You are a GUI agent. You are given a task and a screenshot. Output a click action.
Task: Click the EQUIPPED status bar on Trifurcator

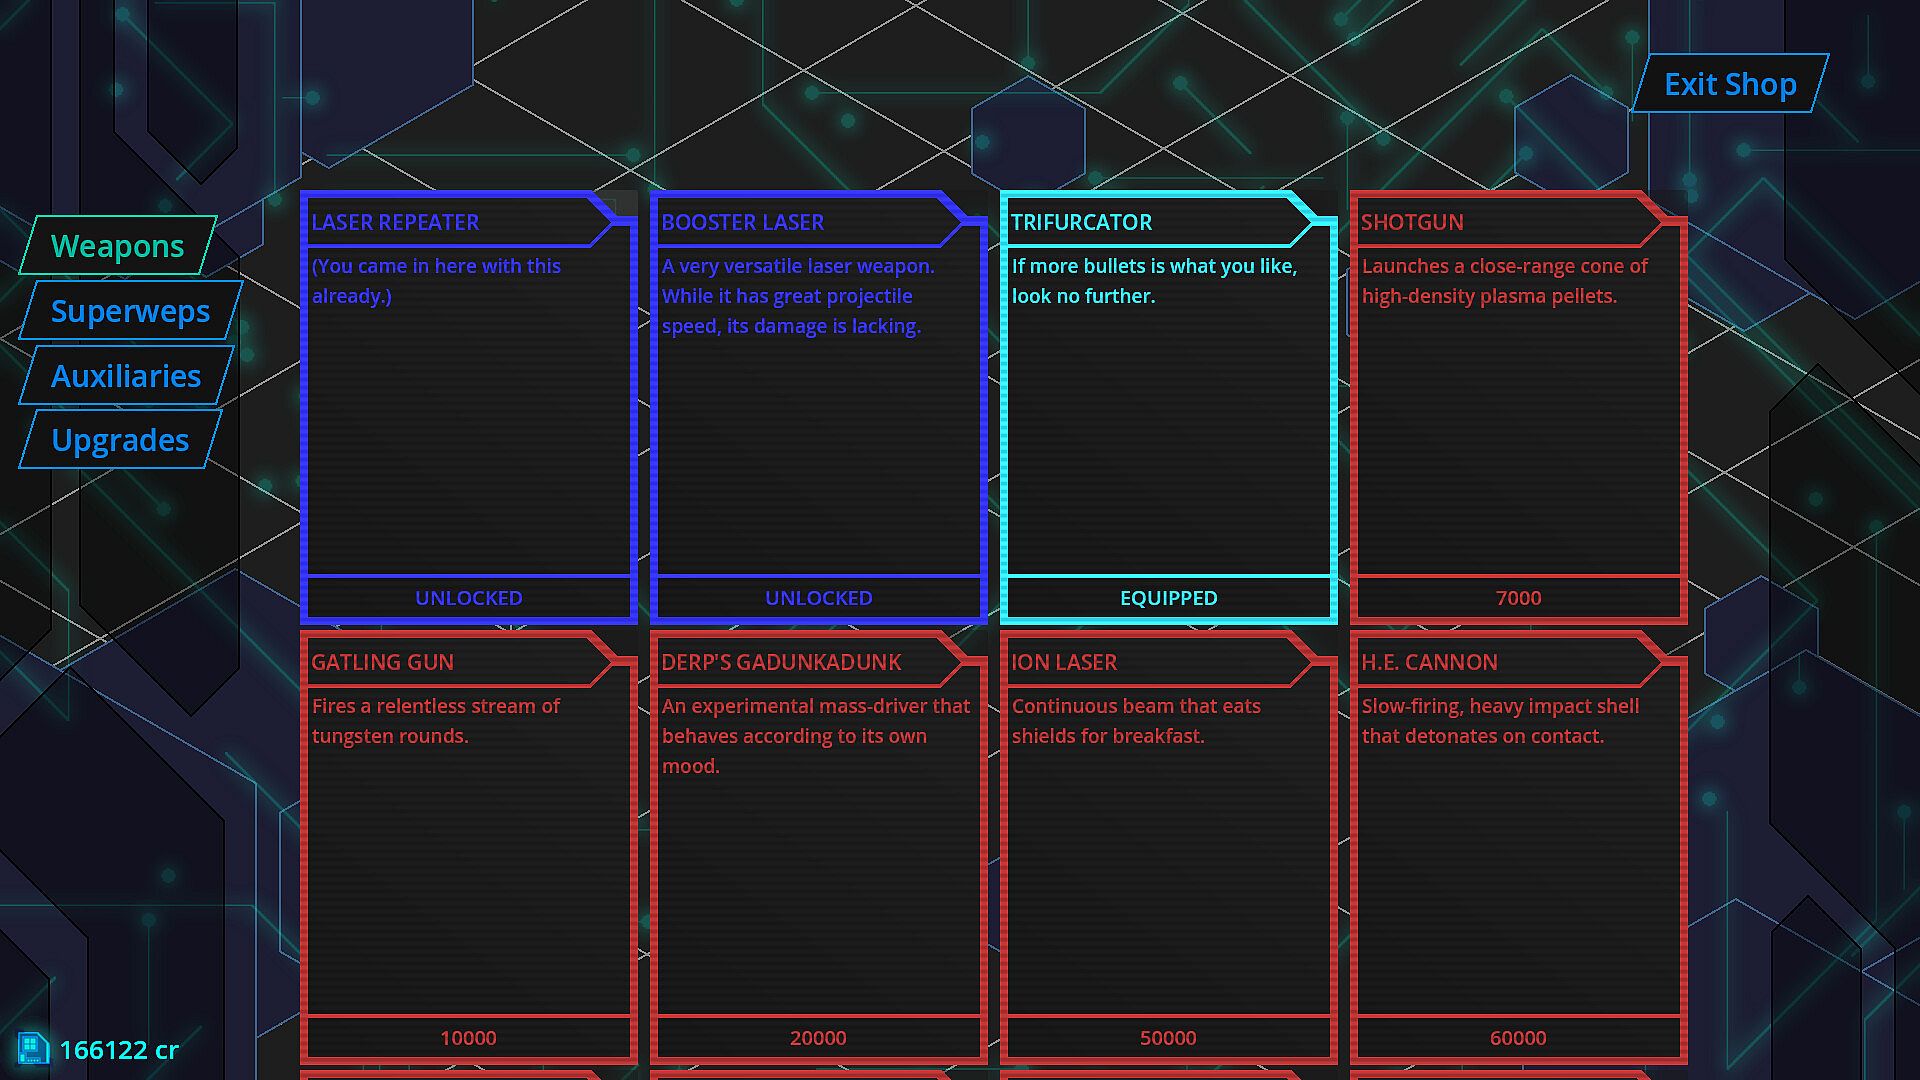tap(1168, 598)
